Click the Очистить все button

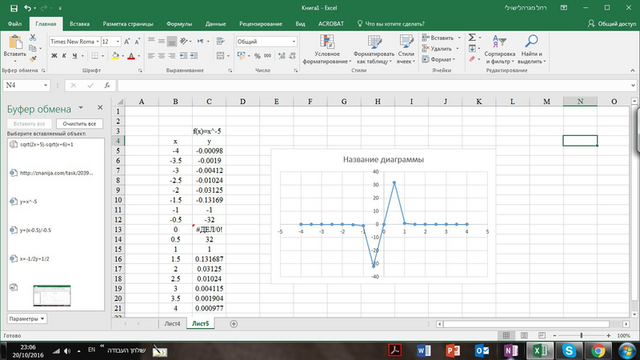(79, 124)
